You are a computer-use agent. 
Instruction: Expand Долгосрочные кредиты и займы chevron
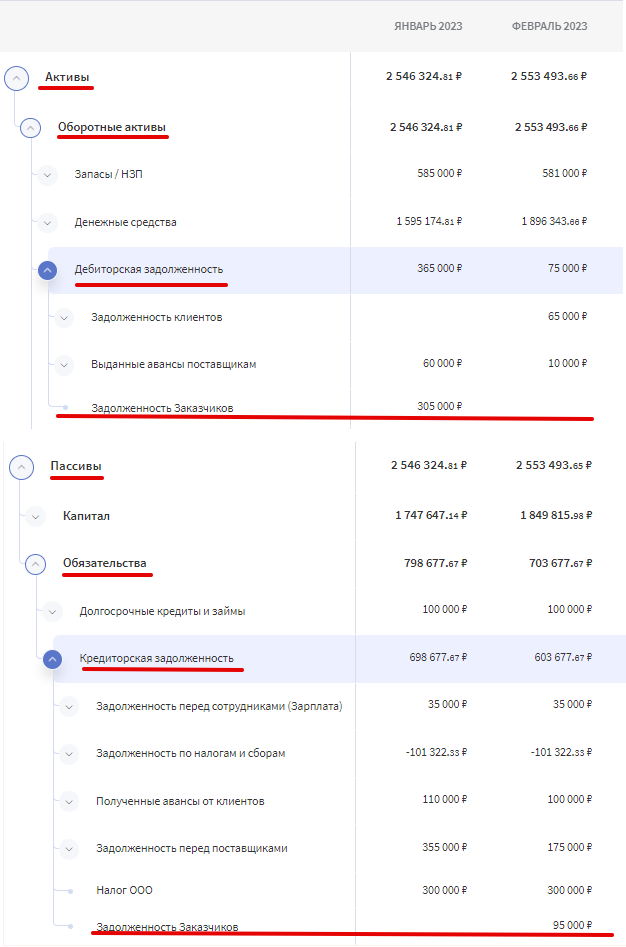pyautogui.click(x=53, y=612)
